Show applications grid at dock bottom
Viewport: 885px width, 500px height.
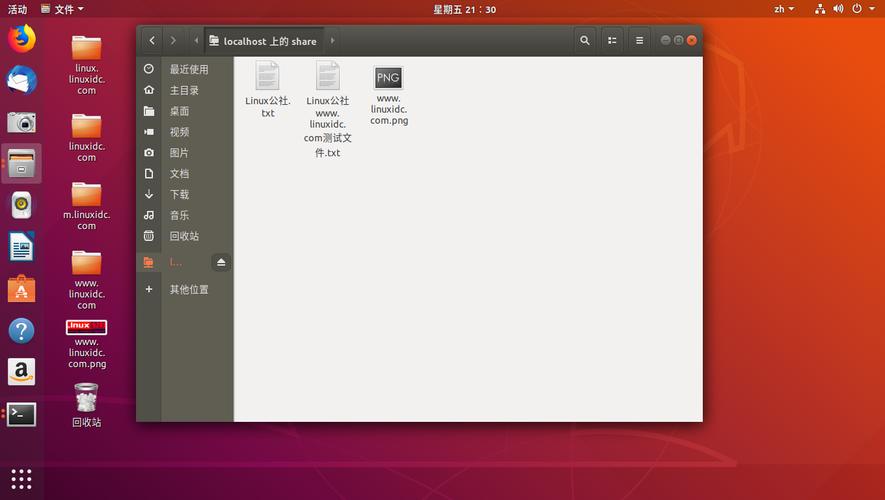click(x=21, y=478)
